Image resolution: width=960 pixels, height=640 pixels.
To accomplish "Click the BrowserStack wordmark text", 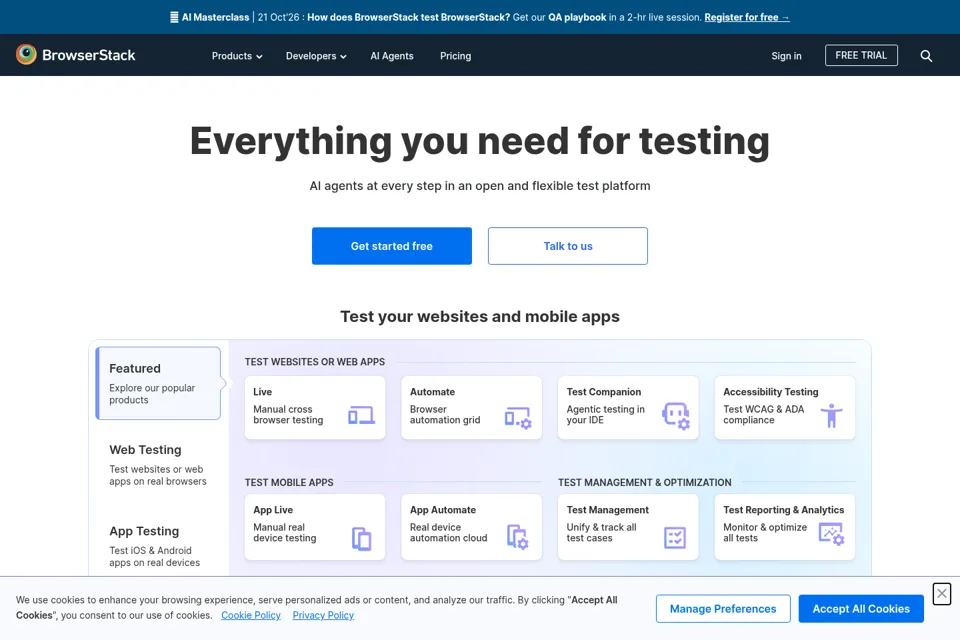I will (x=89, y=55).
